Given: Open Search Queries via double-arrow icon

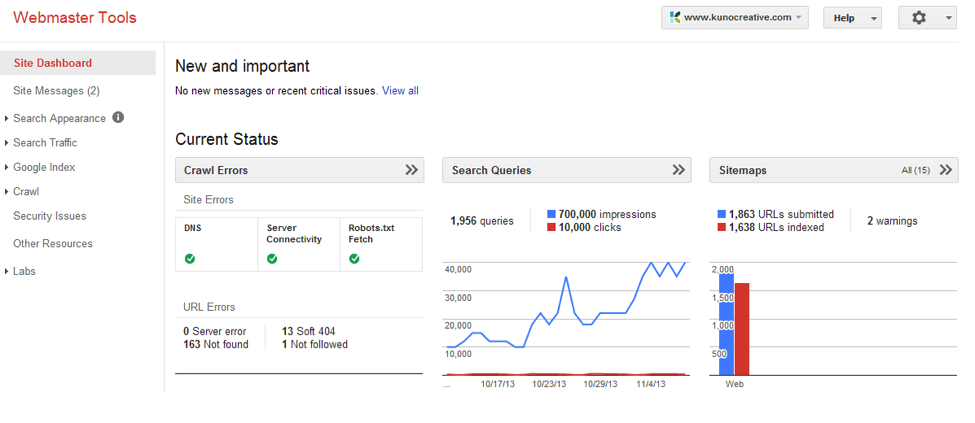Looking at the screenshot, I should [x=679, y=170].
